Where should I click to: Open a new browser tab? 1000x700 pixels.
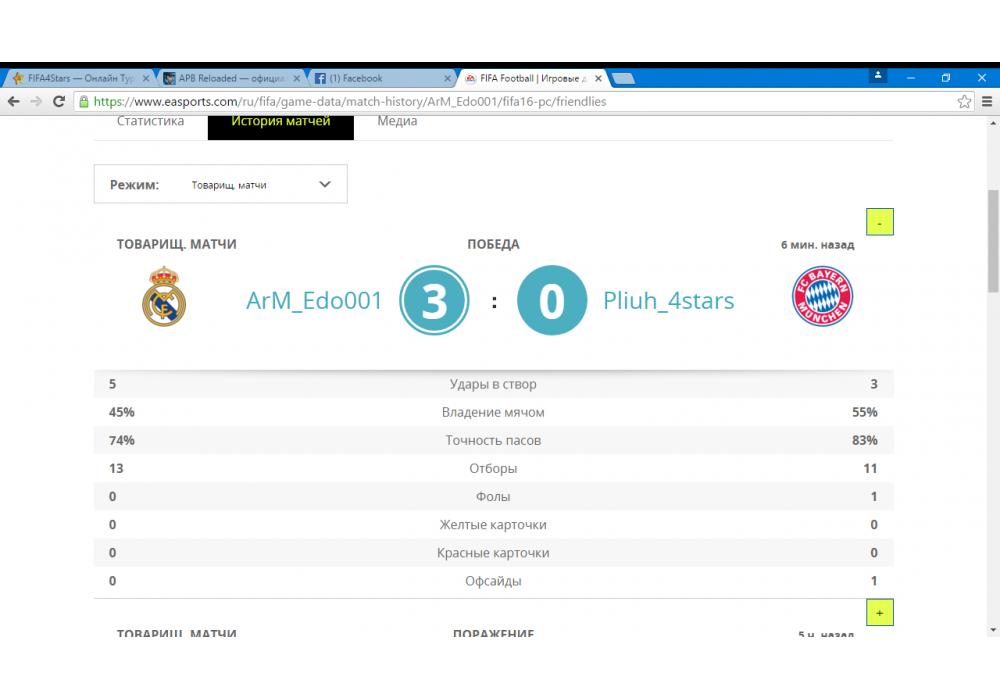pos(623,79)
